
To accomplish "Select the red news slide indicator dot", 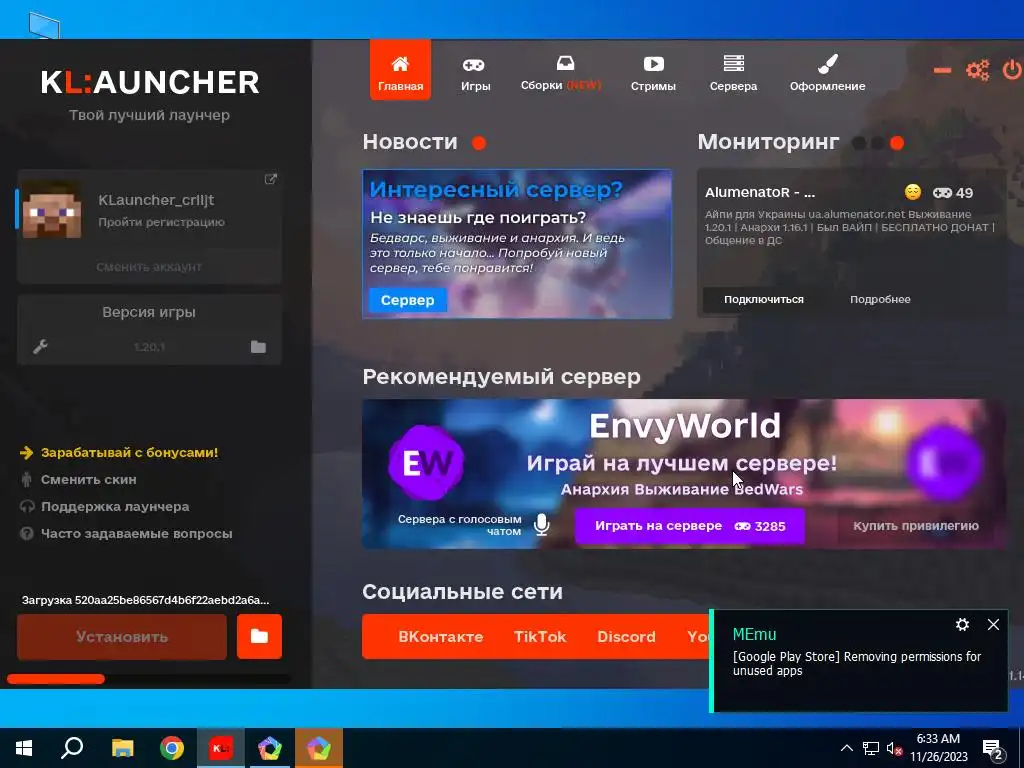I will point(479,142).
